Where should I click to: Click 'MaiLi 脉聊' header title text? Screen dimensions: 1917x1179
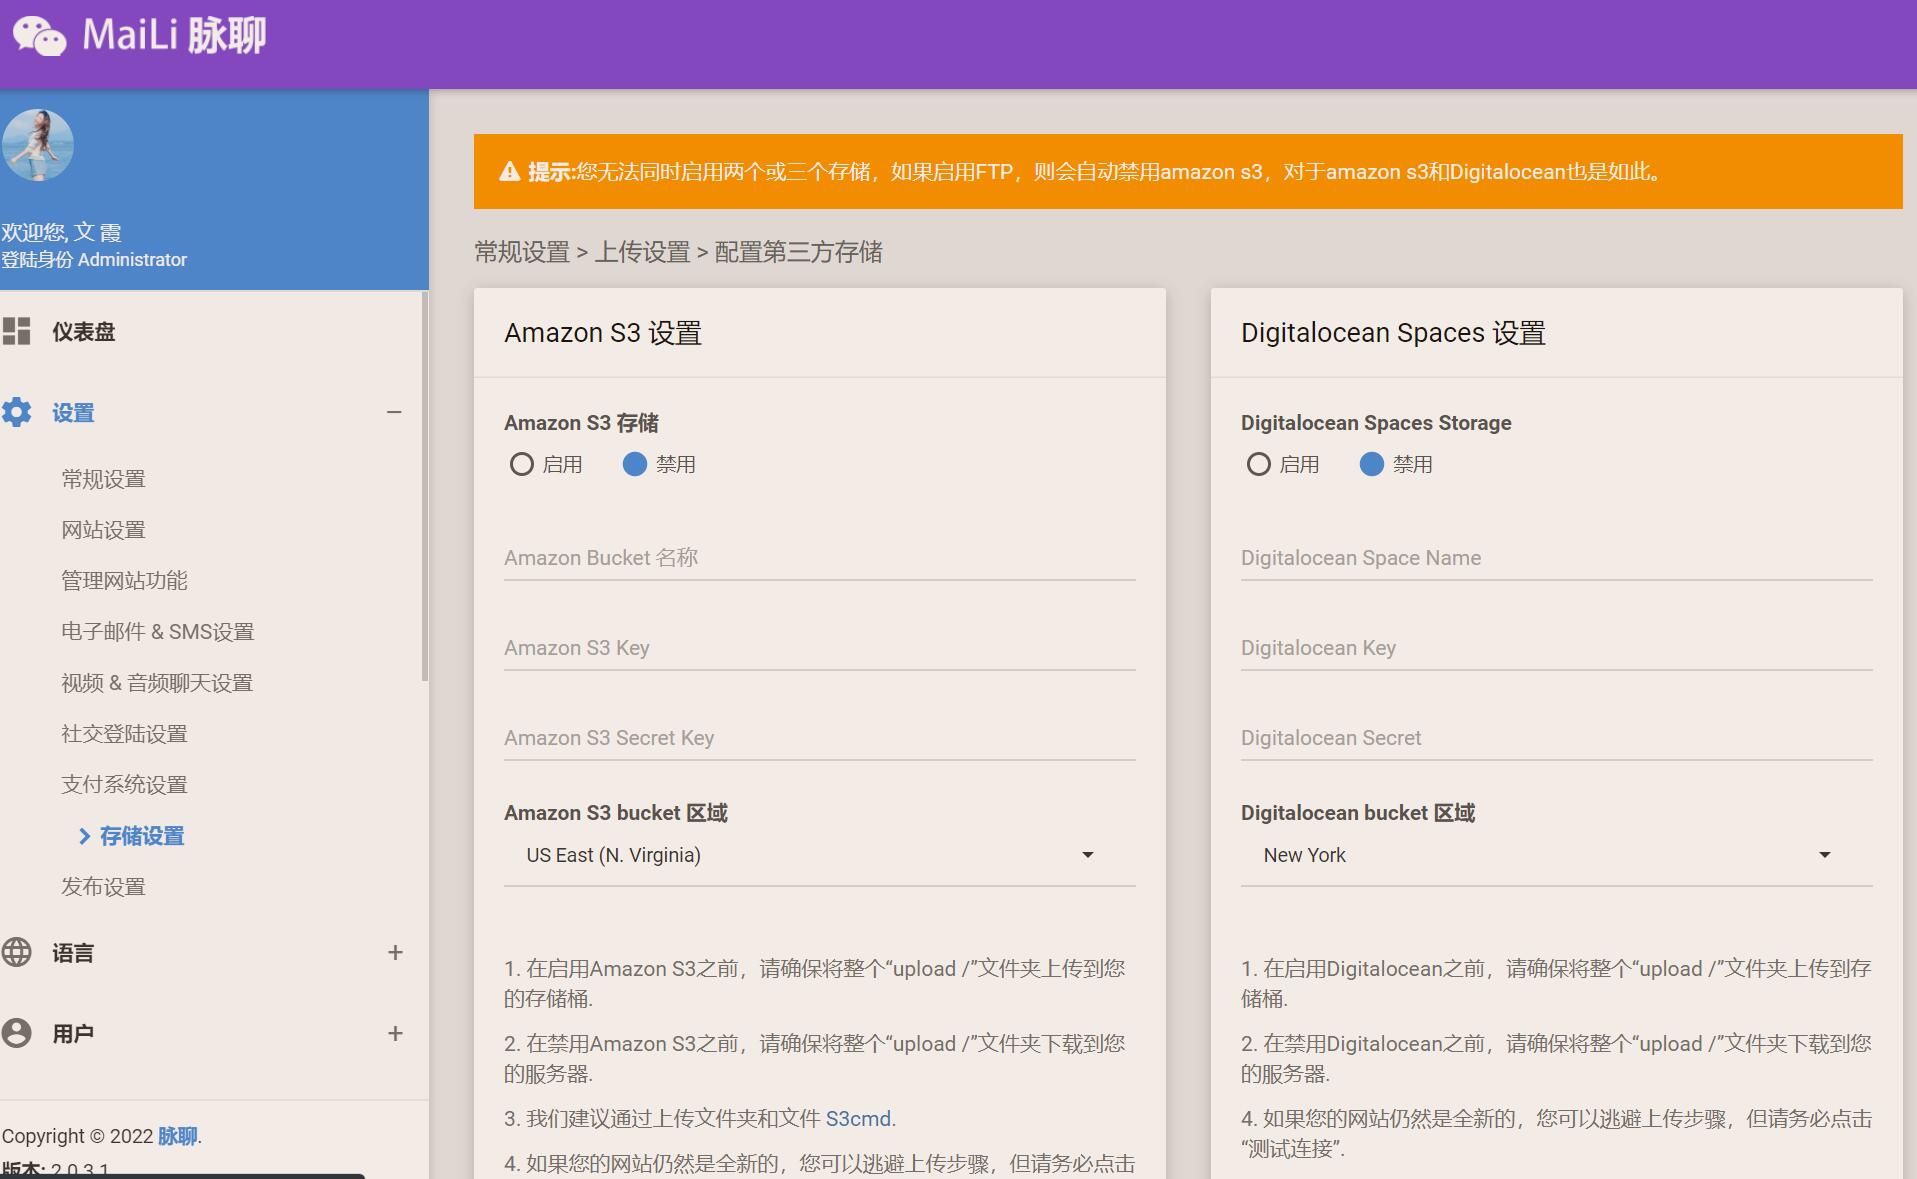tap(174, 36)
